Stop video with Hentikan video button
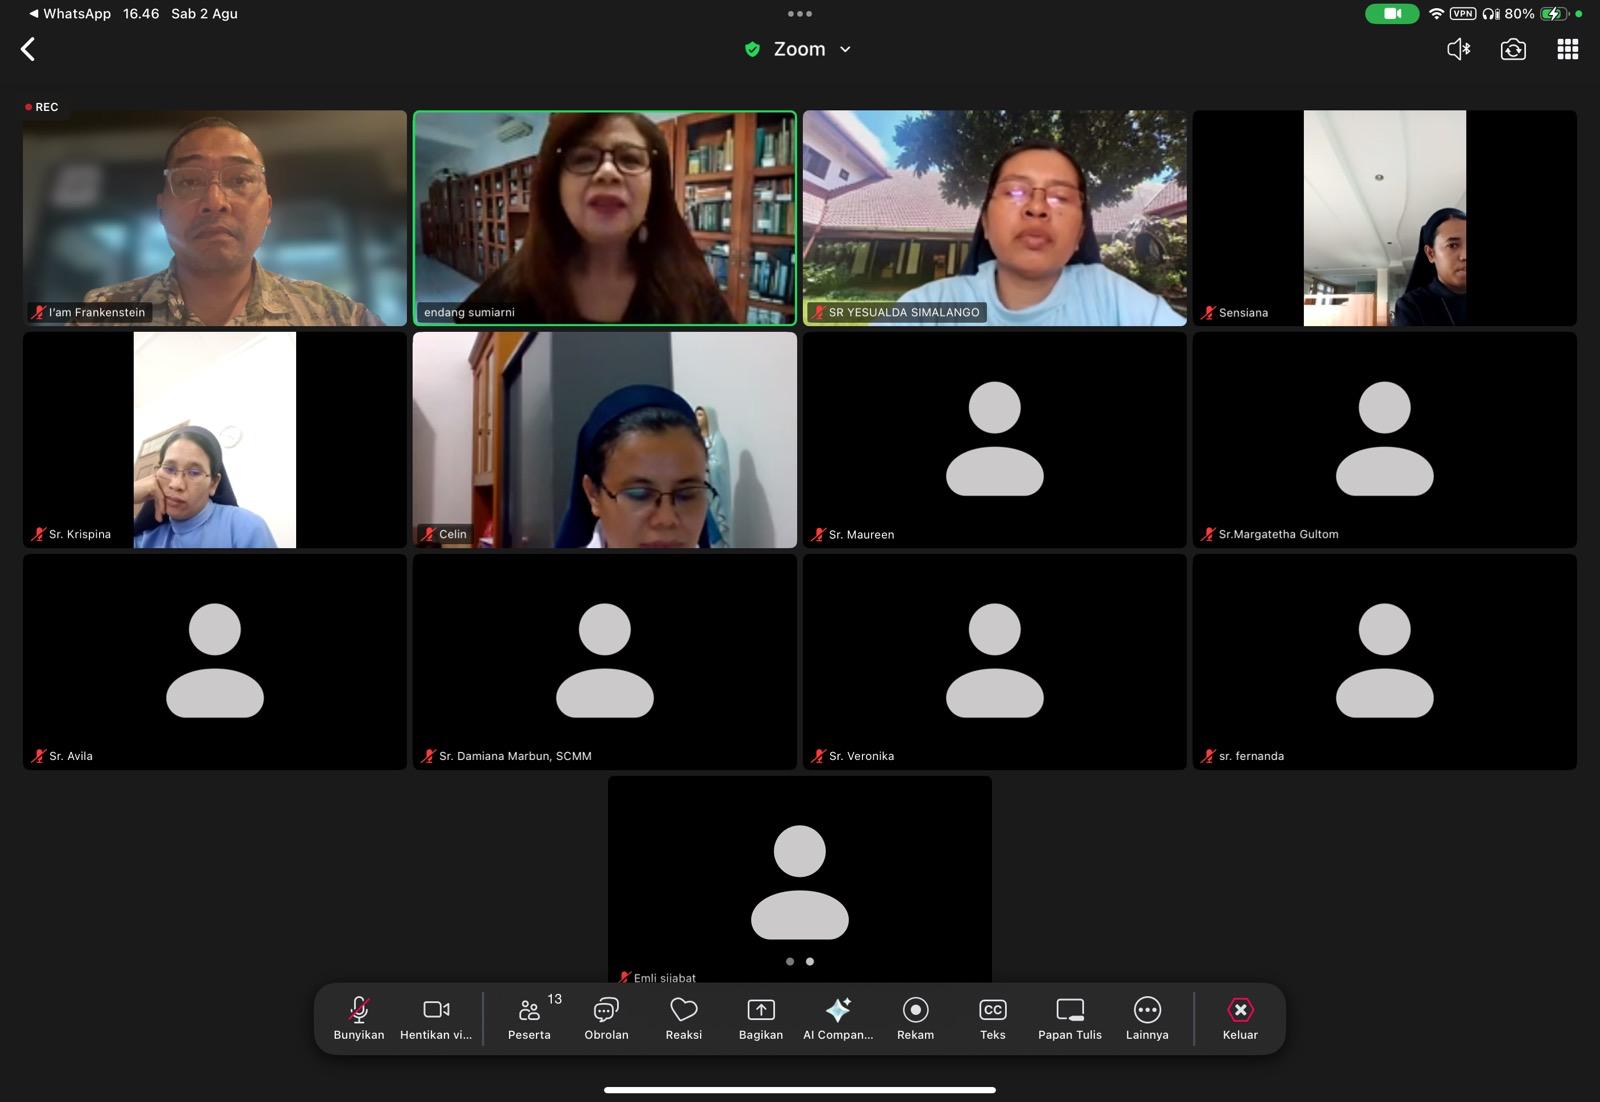Viewport: 1600px width, 1102px height. coord(436,1018)
